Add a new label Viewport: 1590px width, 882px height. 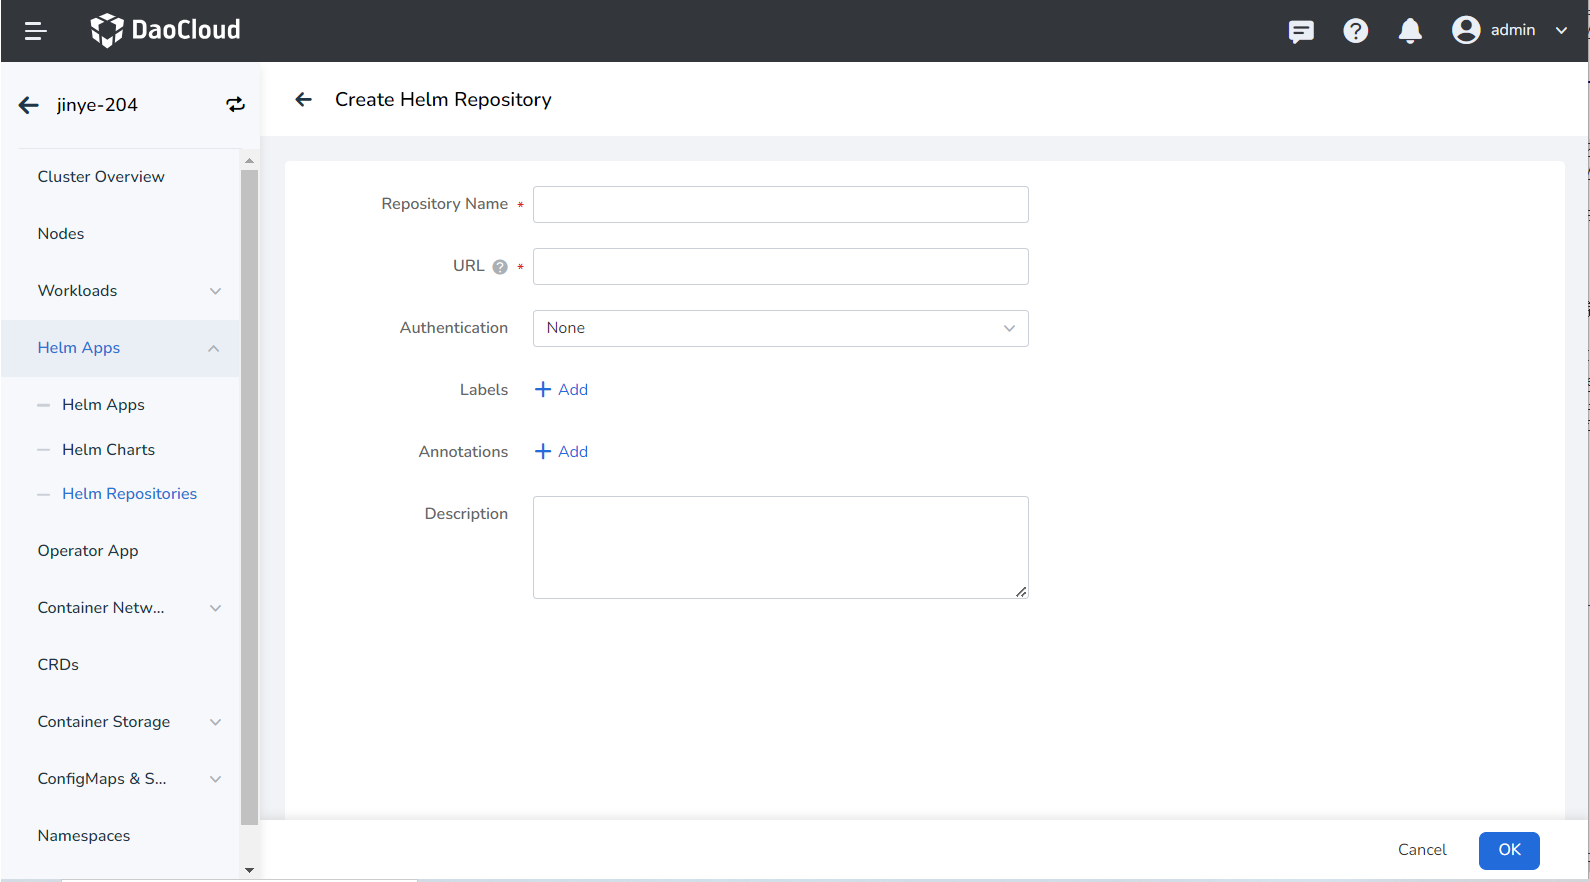[x=562, y=390]
